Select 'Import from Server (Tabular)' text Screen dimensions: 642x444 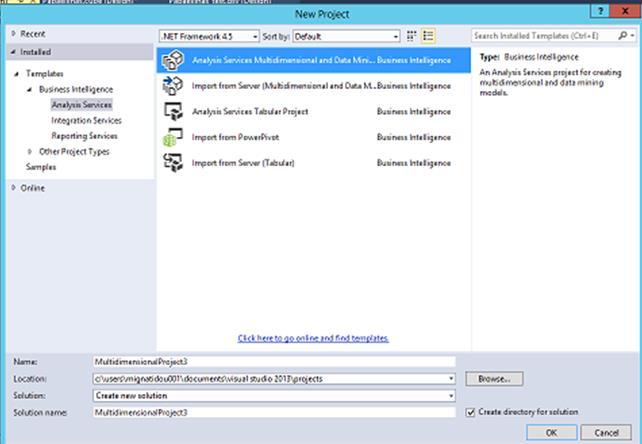click(243, 163)
